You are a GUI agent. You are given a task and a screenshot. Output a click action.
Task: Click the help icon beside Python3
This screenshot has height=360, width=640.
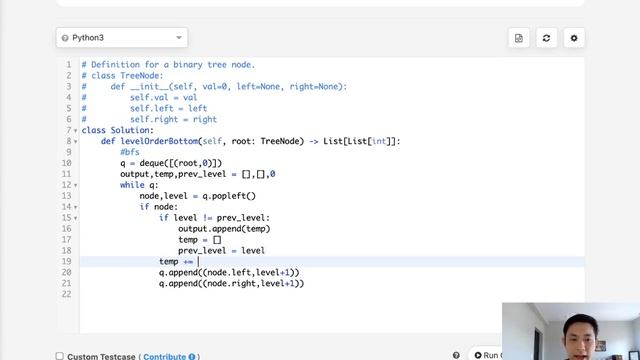(x=64, y=38)
